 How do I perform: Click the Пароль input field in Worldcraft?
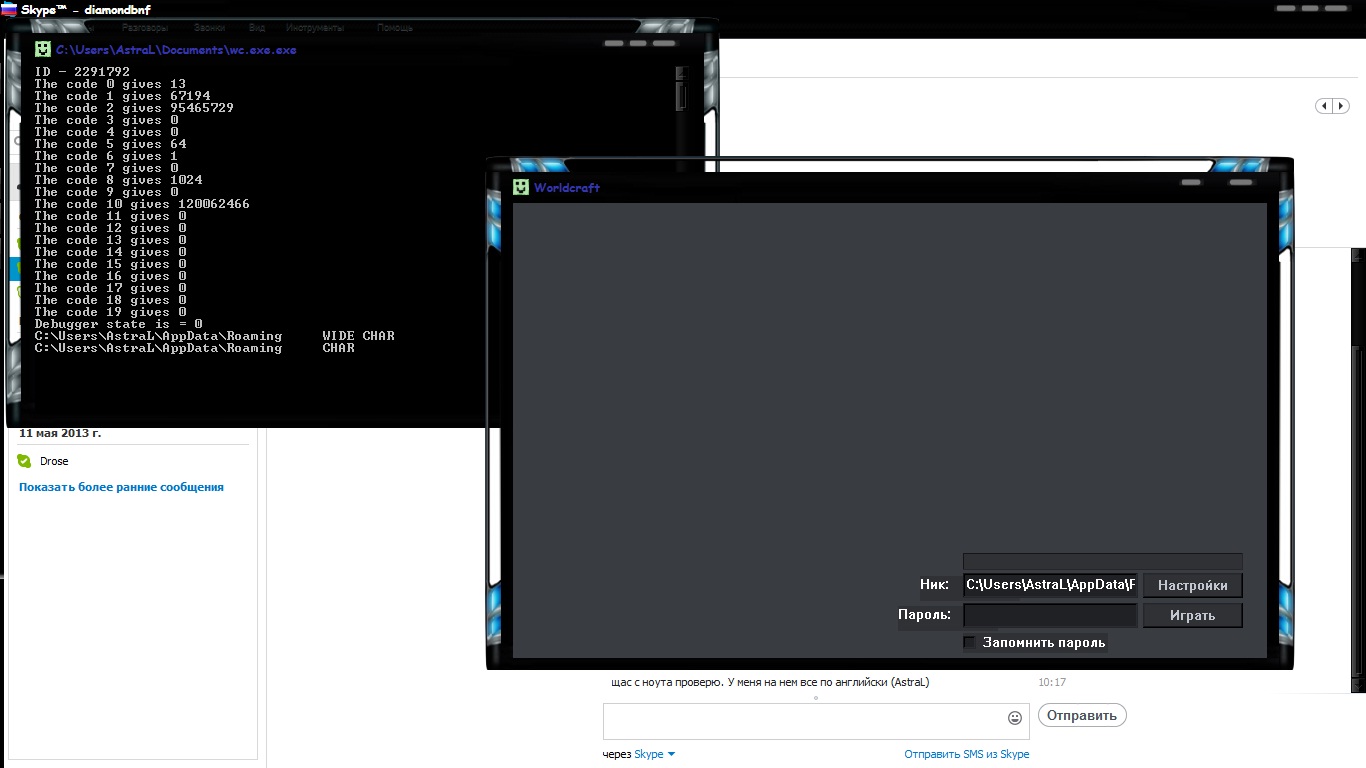coord(1050,615)
